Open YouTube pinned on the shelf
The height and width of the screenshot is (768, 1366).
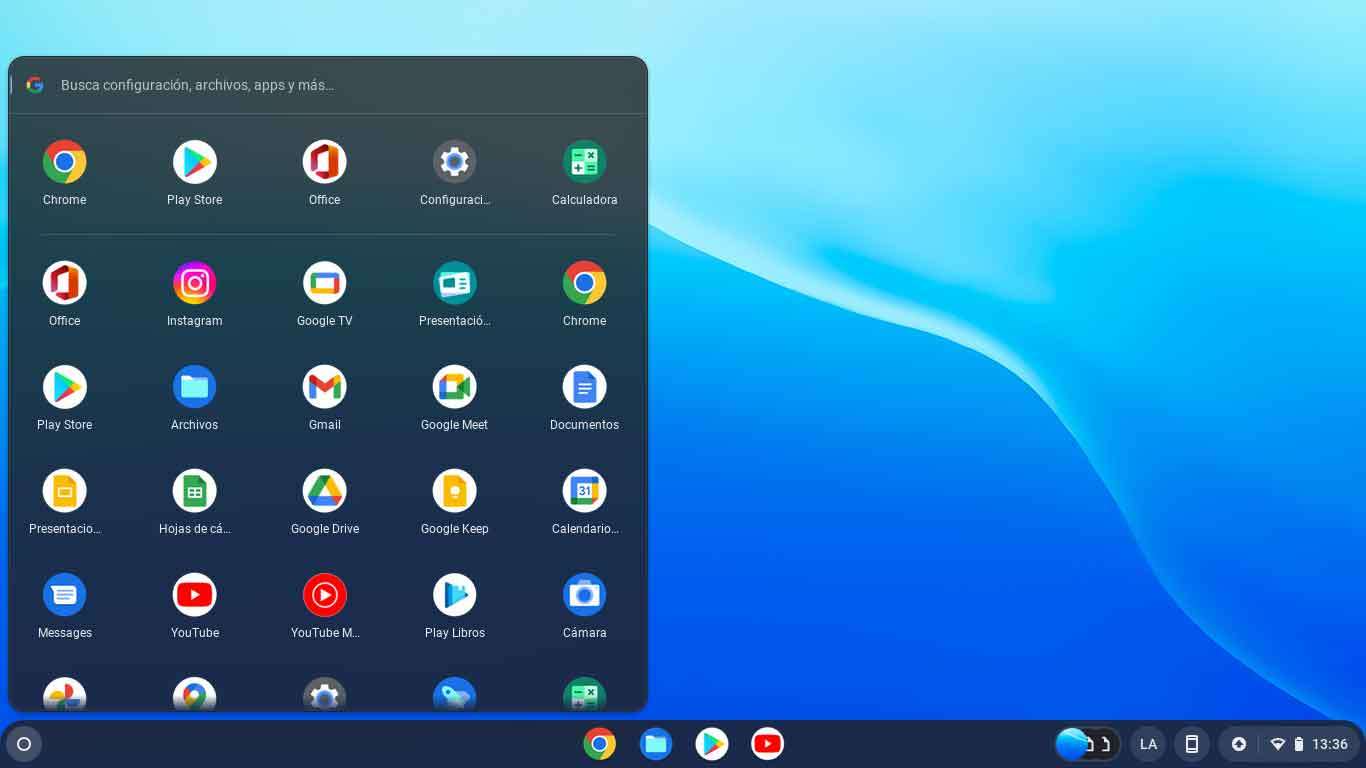(x=768, y=744)
